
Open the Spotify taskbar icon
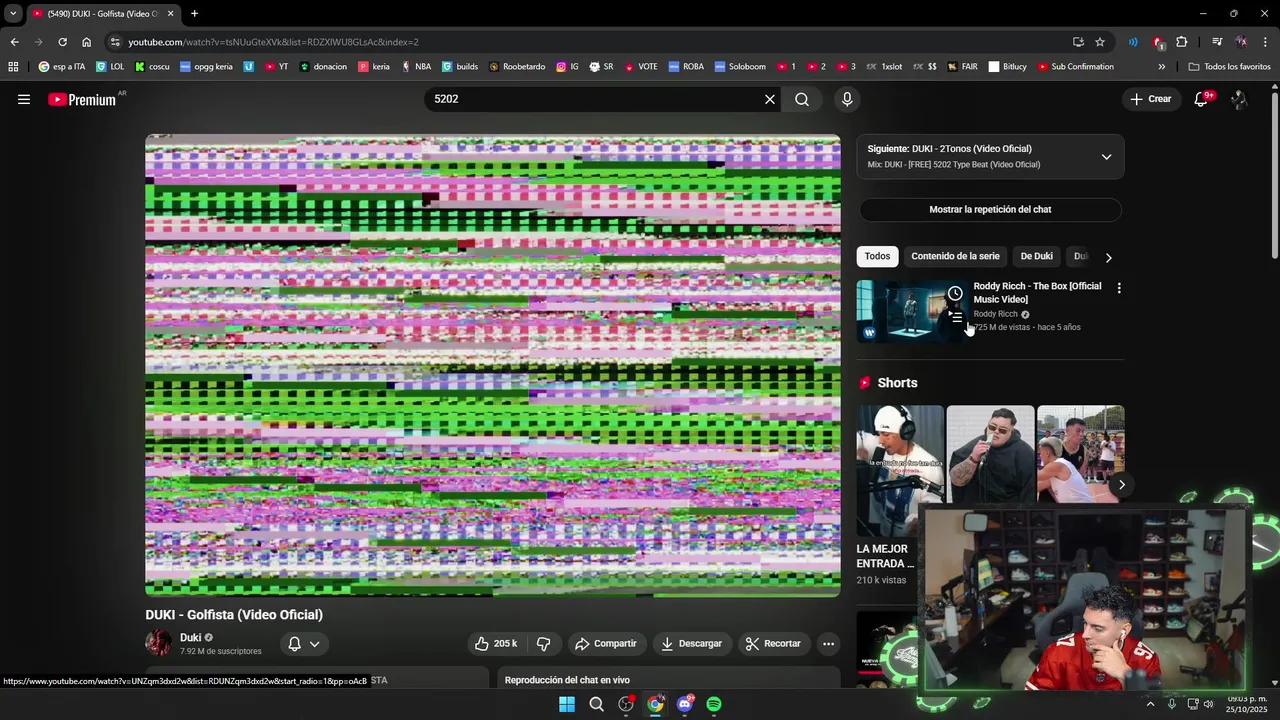(714, 704)
